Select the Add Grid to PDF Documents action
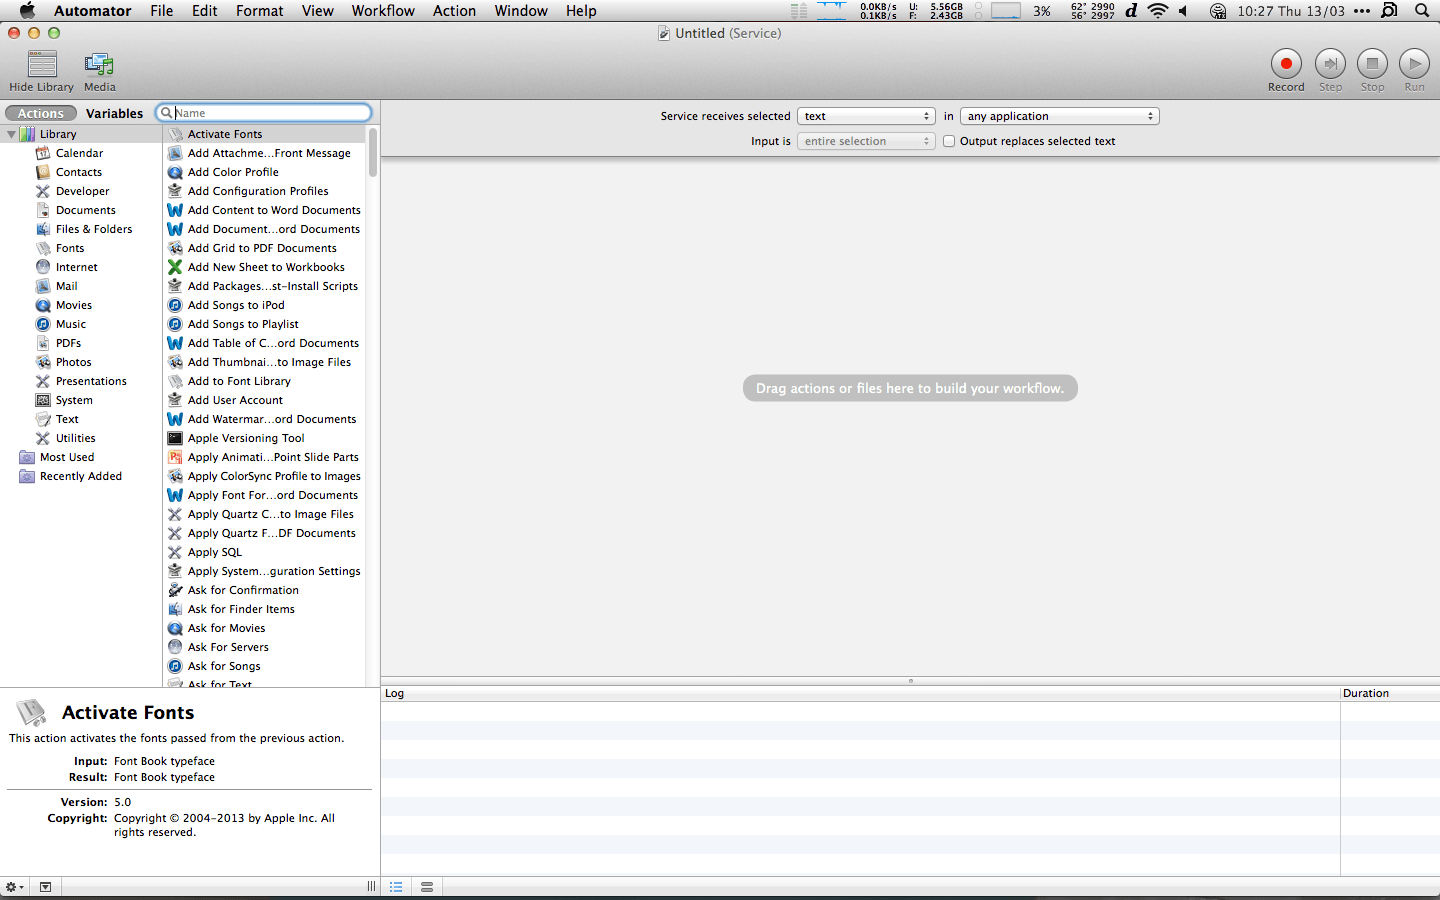This screenshot has height=900, width=1440. point(264,248)
